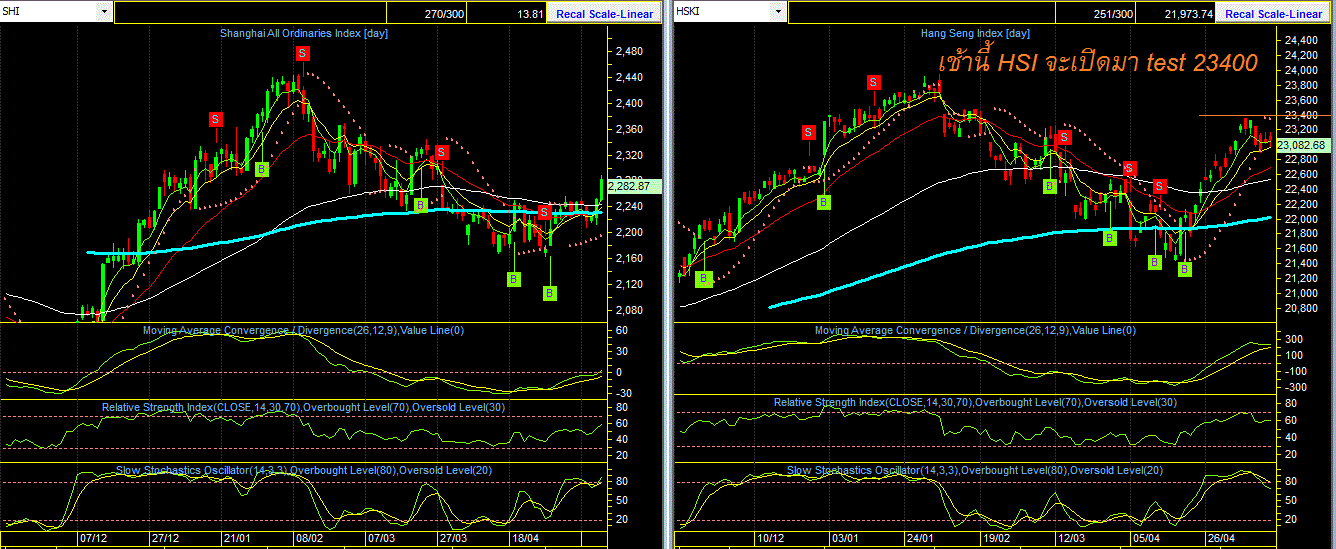This screenshot has height=549, width=1336.
Task: Select the 251/300 bar count field
Action: 1094,13
